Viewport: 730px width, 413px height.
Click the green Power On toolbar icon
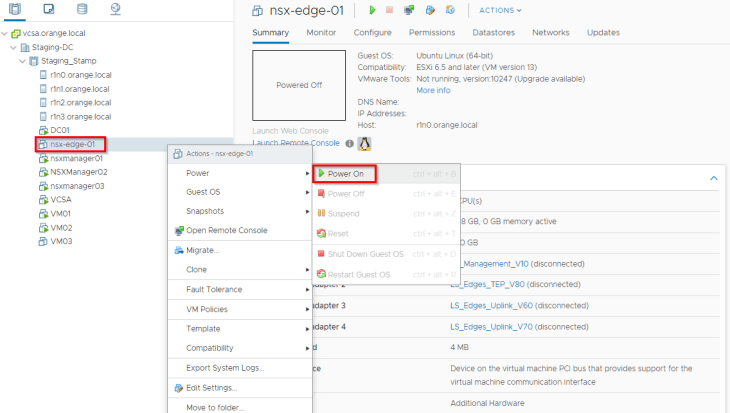tap(372, 11)
